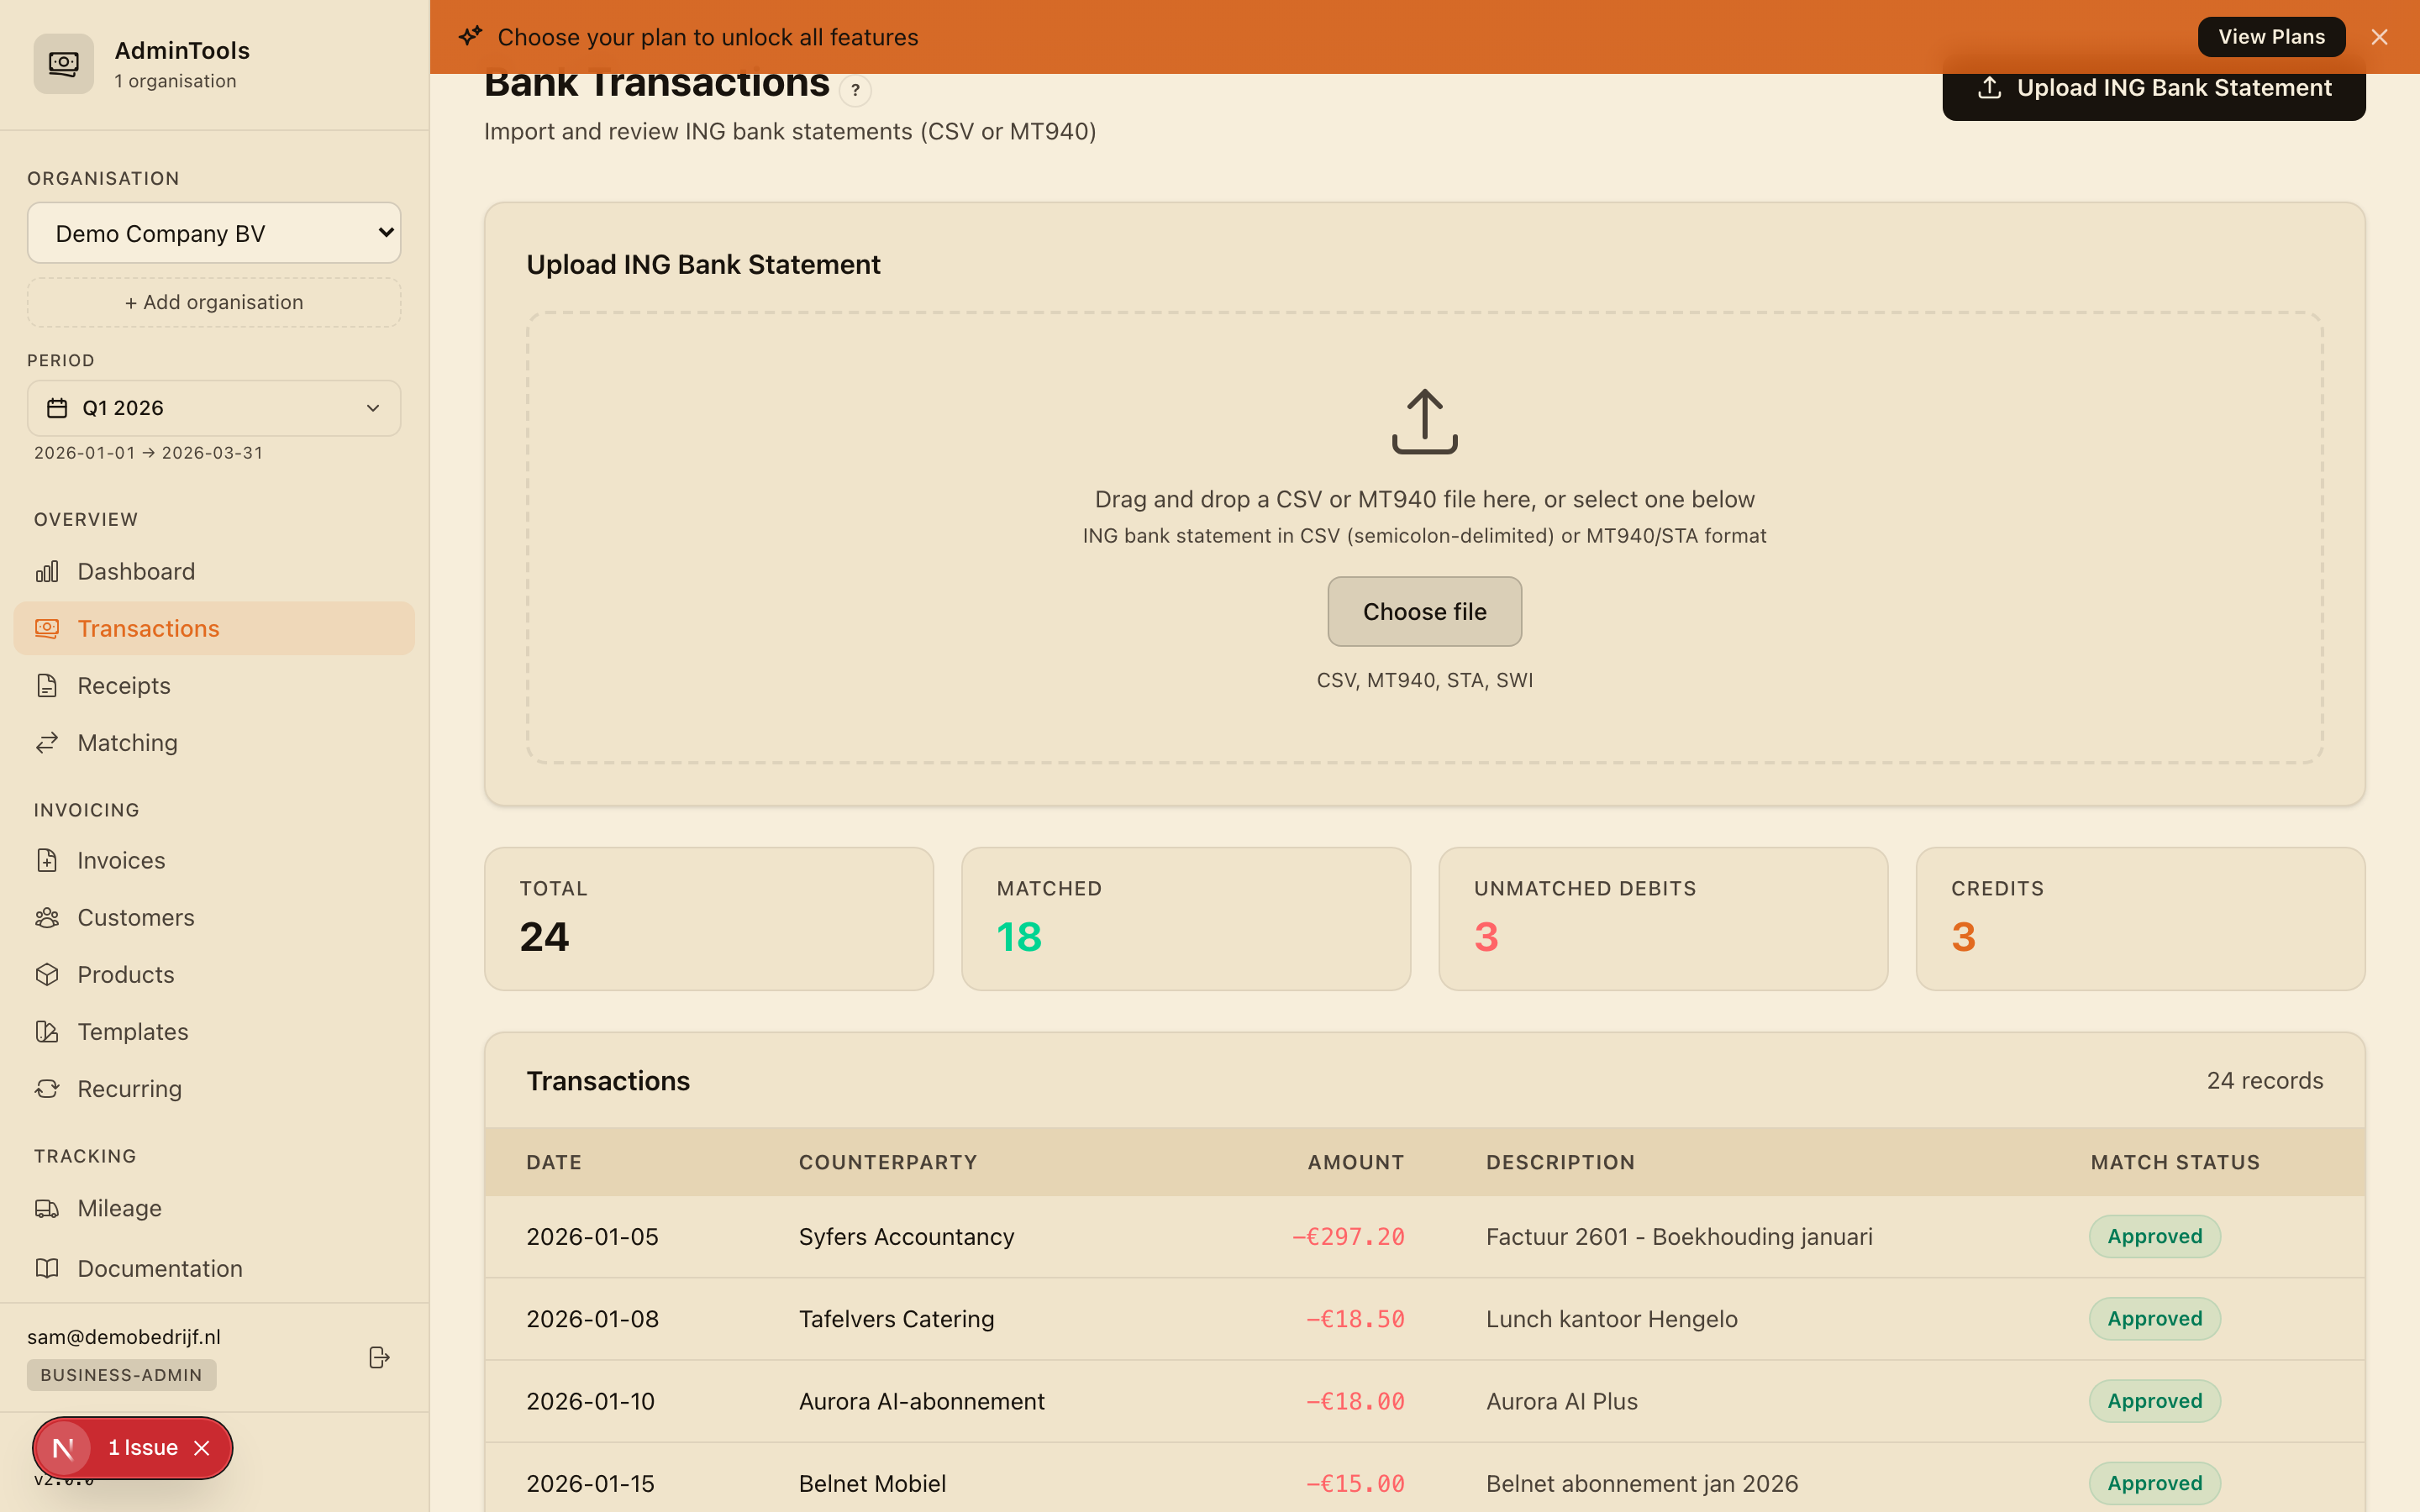Click the Documentation book icon
Viewport: 2420px width, 1512px height.
pos(47,1268)
